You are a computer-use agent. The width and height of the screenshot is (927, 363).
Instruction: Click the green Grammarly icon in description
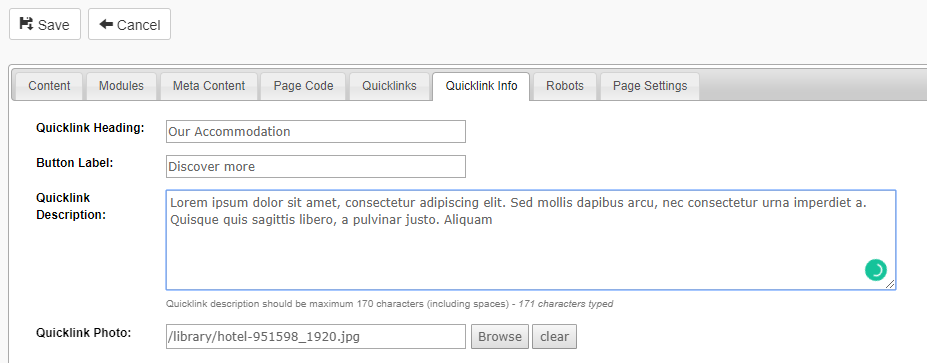(876, 270)
